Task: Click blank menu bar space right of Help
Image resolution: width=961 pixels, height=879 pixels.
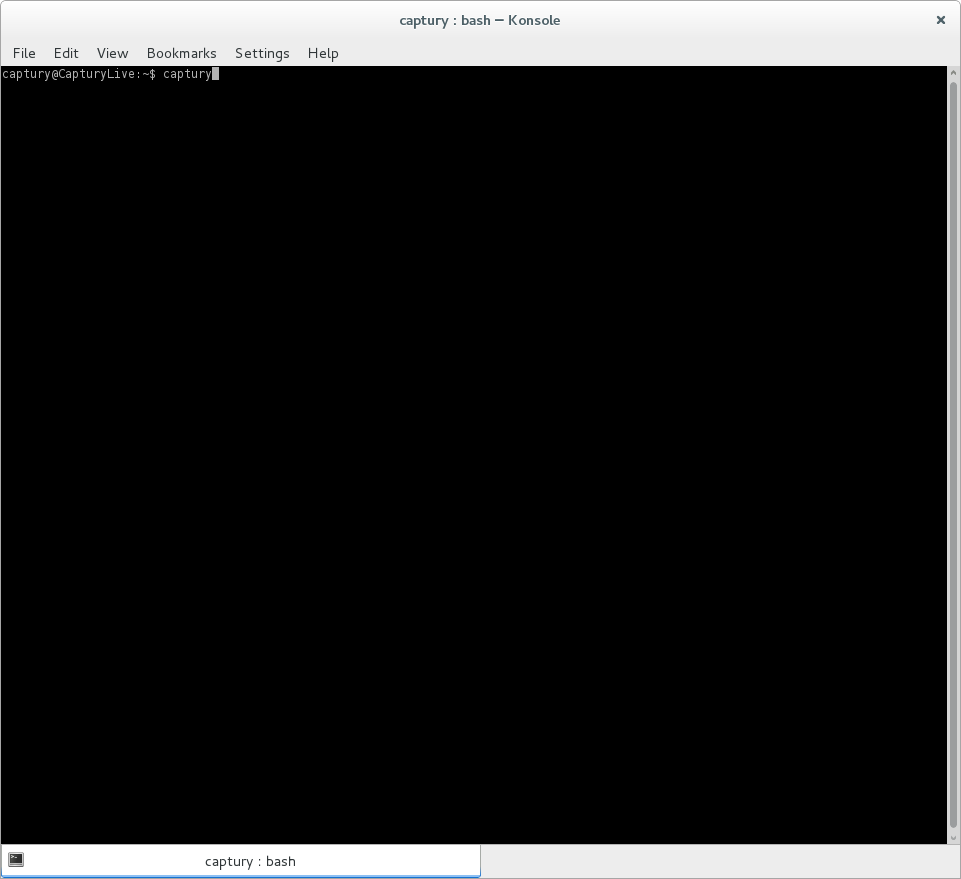Action: (640, 53)
